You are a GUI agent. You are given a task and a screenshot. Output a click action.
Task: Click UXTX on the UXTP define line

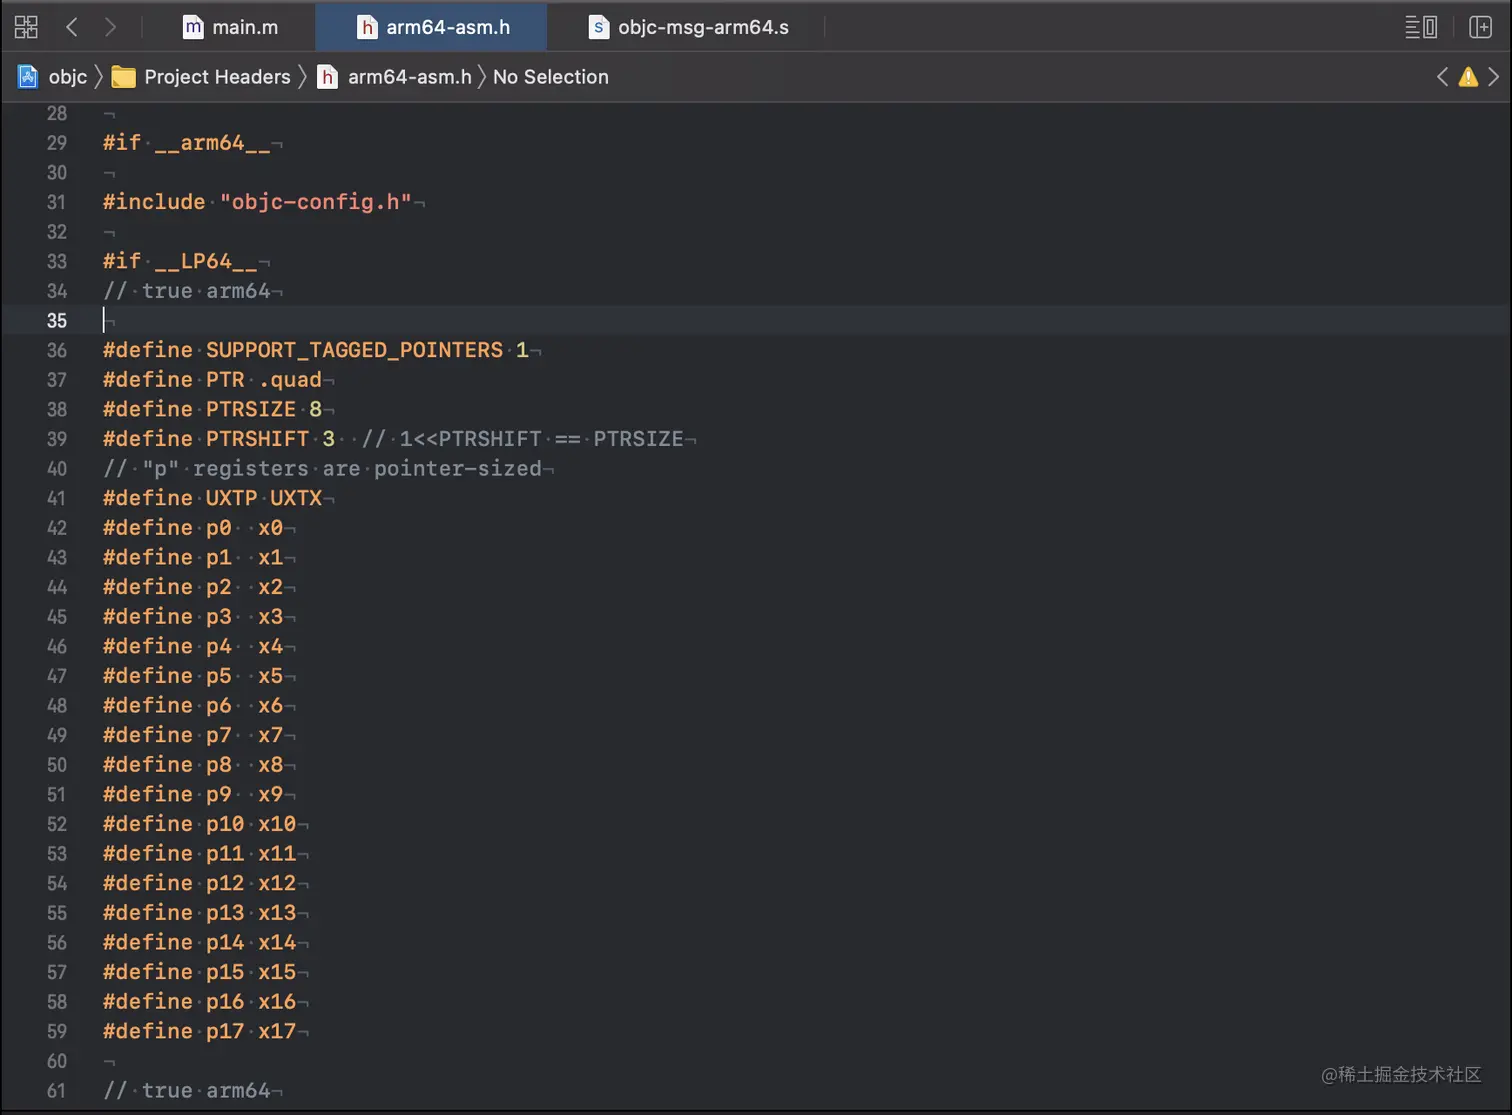coord(296,498)
